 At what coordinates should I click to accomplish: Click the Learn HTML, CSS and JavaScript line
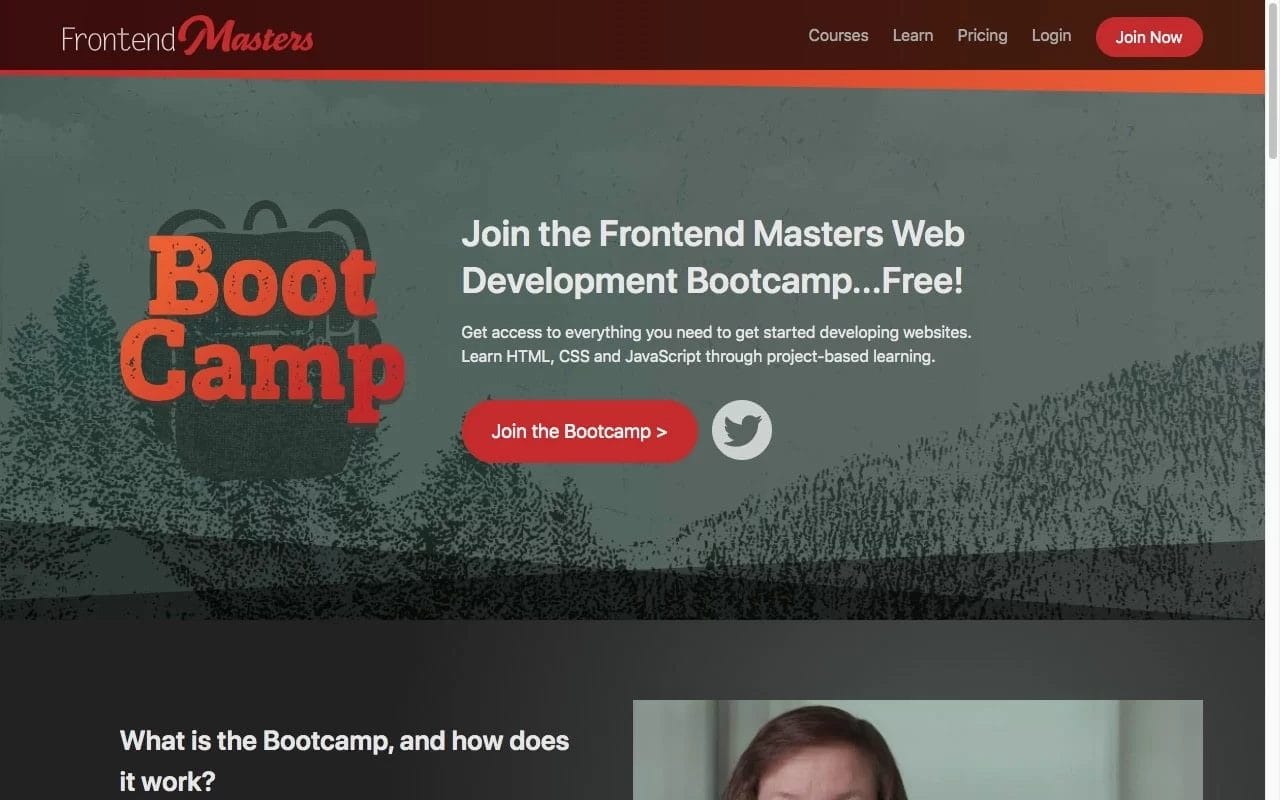click(698, 356)
